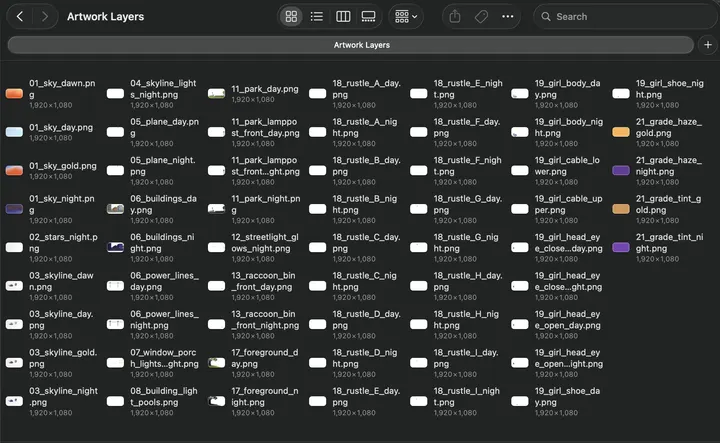The height and width of the screenshot is (443, 720).
Task: Select 02_stars_night.png file name
Action: tap(63, 243)
